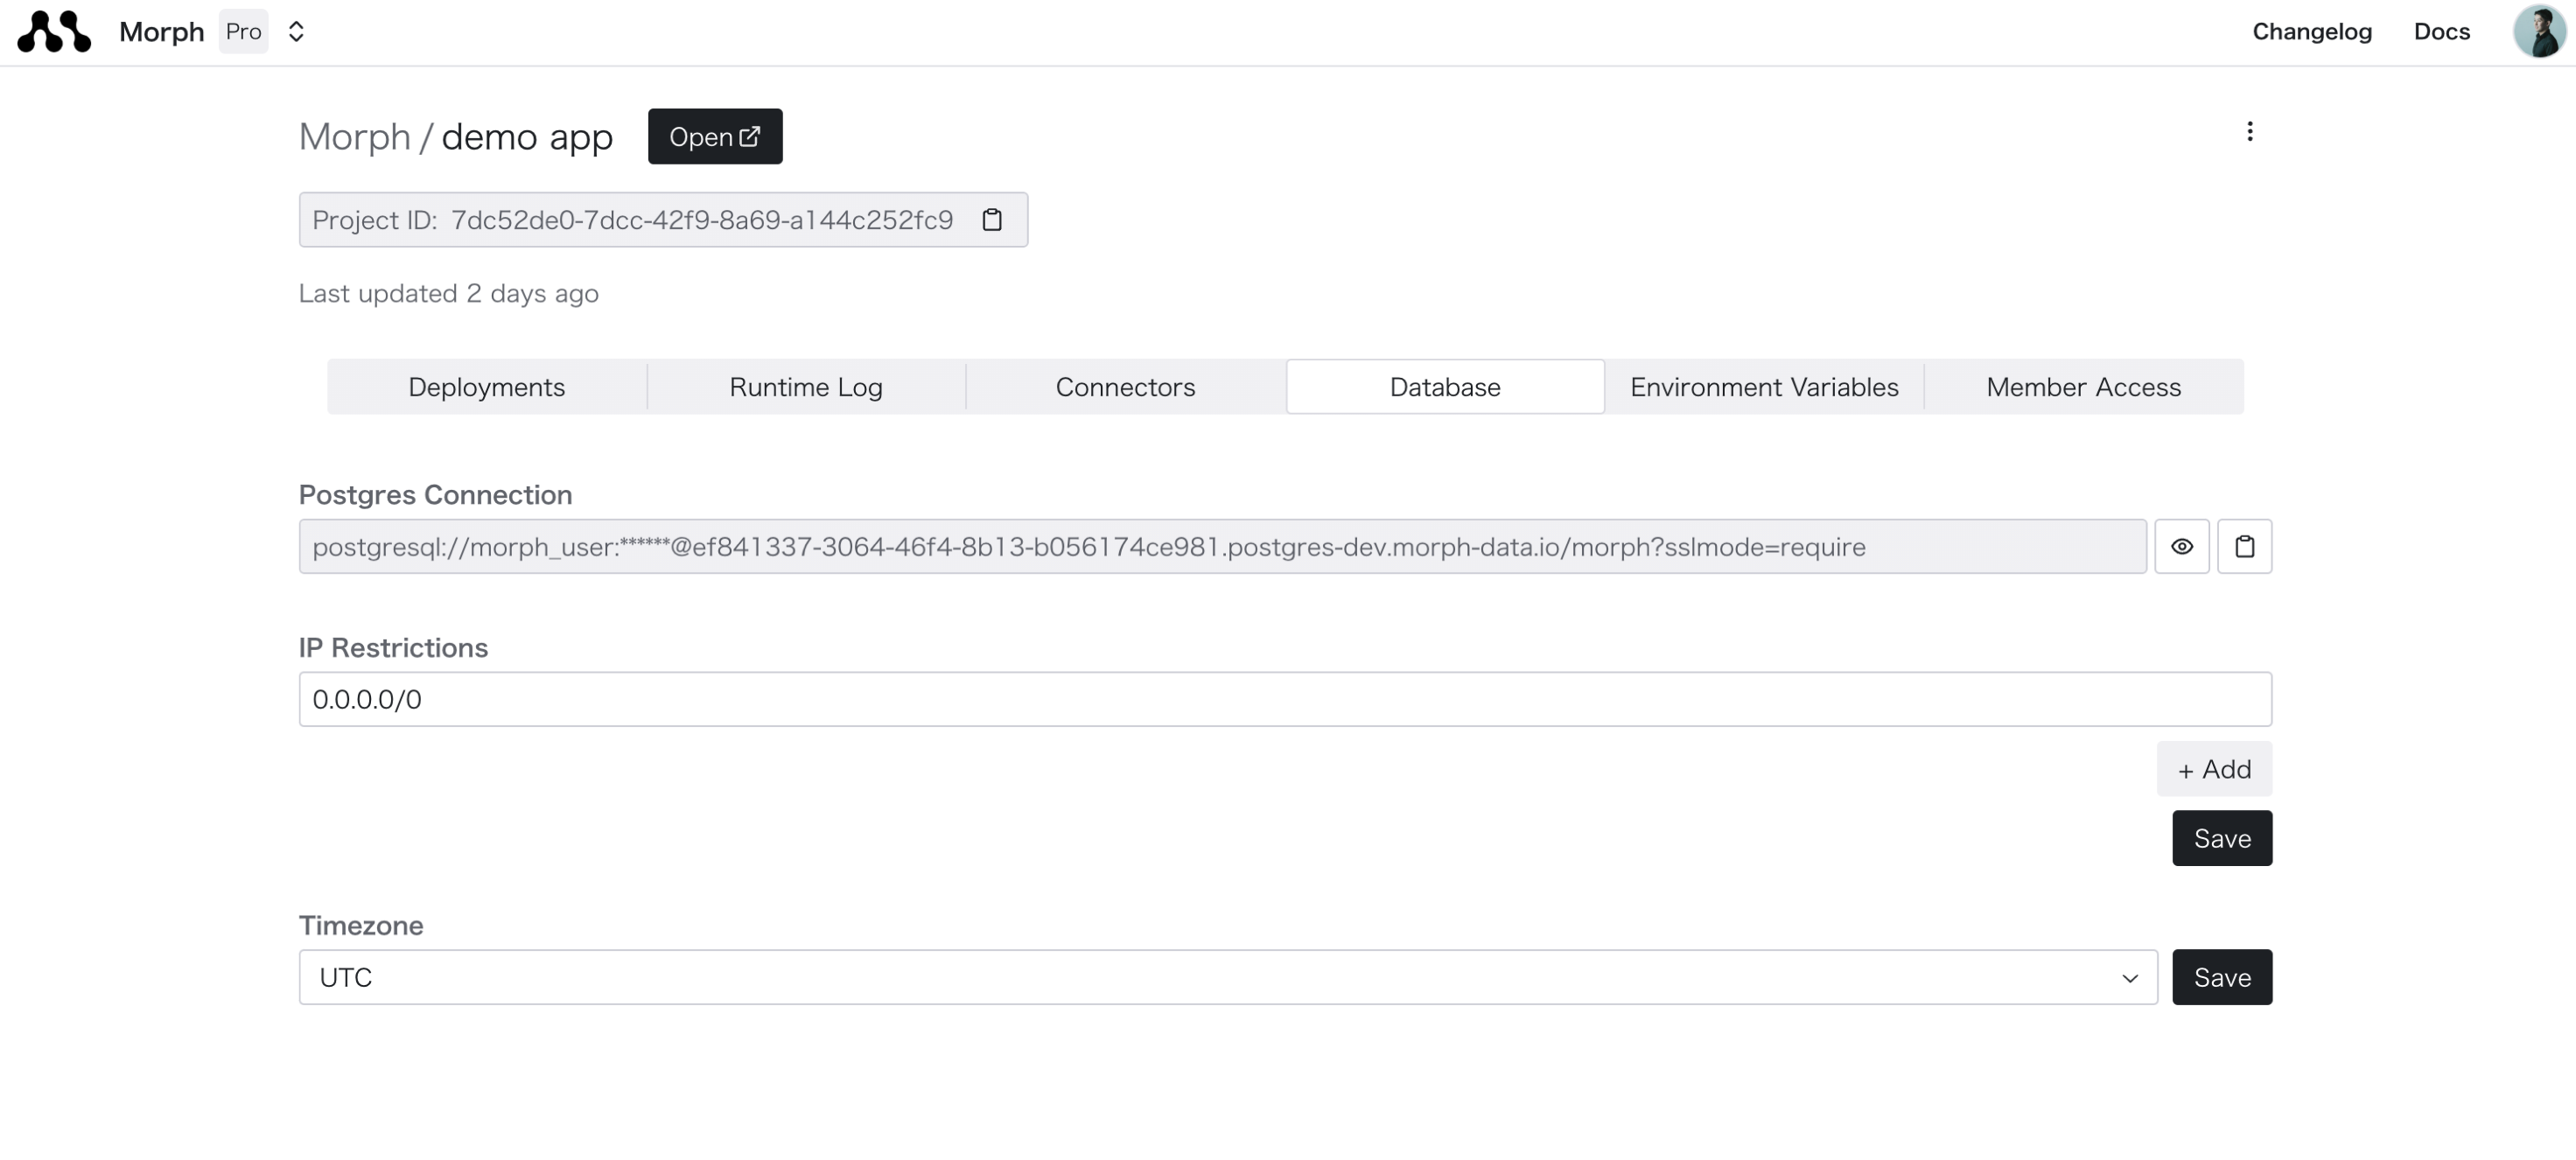2576x1160 pixels.
Task: Click the Project ID field text
Action: [632, 220]
